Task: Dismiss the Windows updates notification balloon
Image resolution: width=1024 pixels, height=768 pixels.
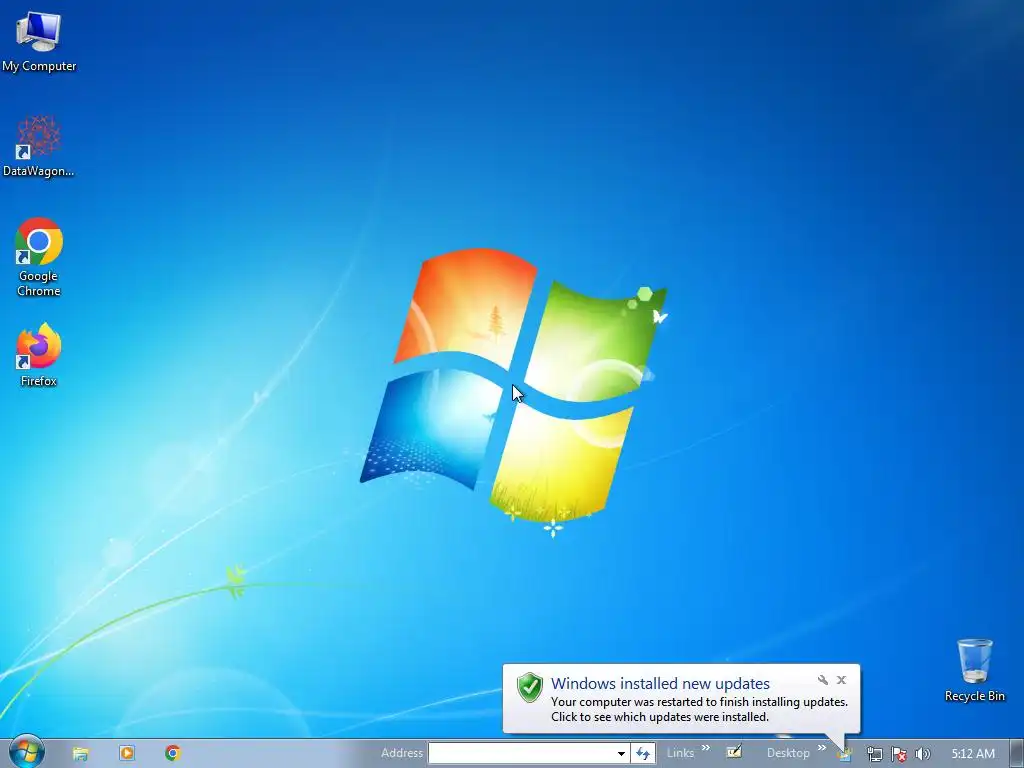Action: pyautogui.click(x=842, y=680)
